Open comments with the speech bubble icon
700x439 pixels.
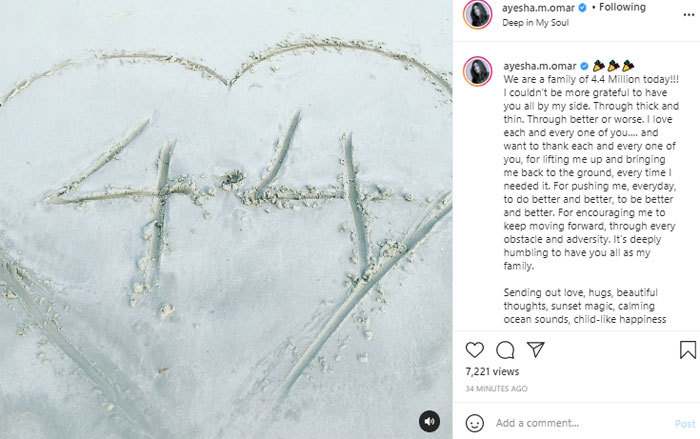tap(505, 350)
